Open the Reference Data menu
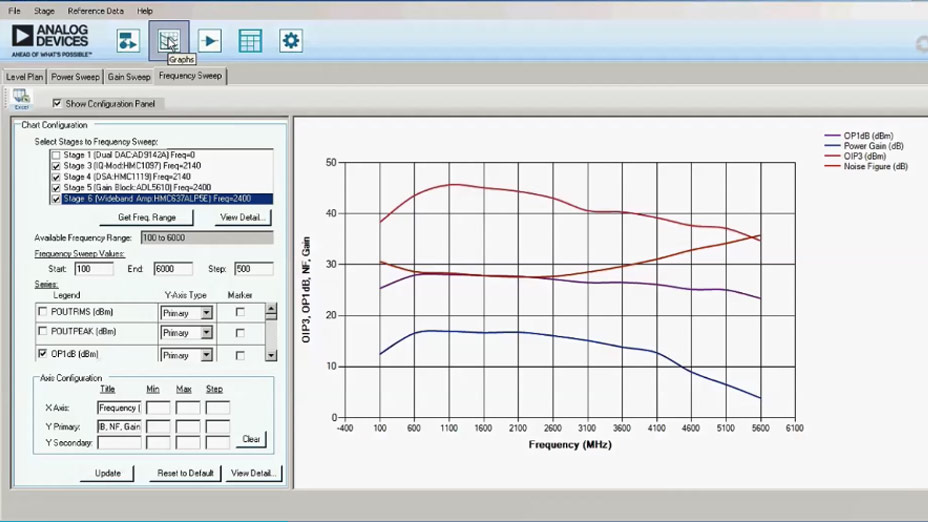This screenshot has width=928, height=522. tap(95, 11)
